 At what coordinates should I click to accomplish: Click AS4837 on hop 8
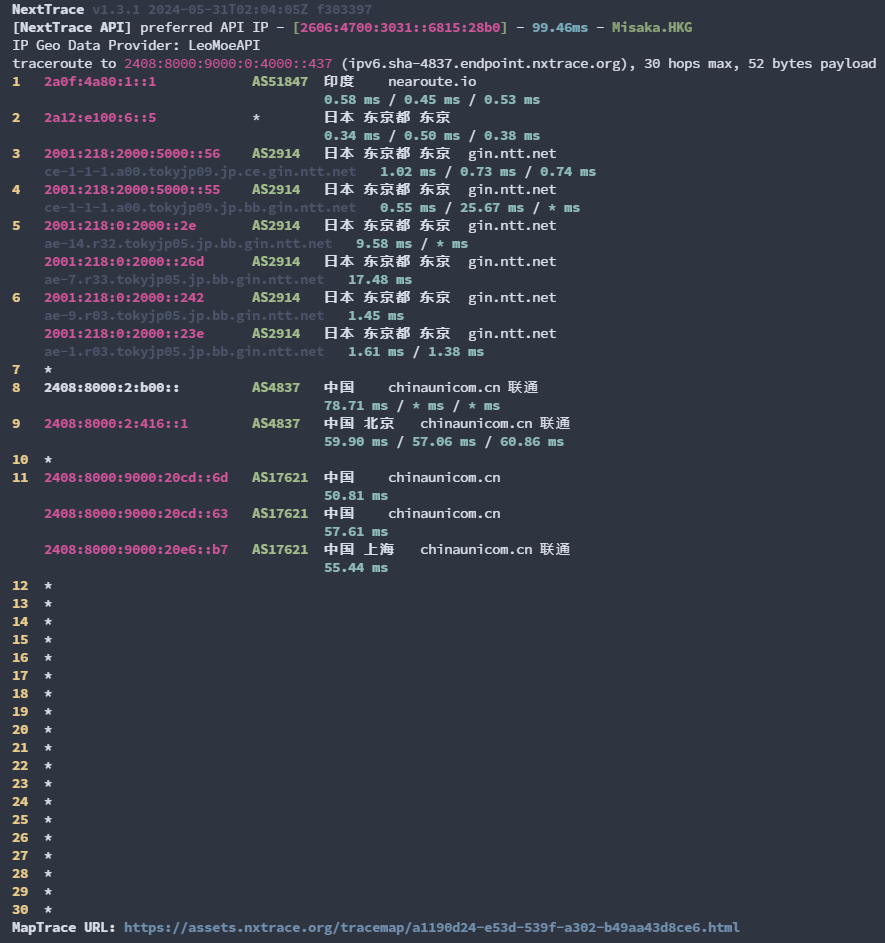coord(276,388)
